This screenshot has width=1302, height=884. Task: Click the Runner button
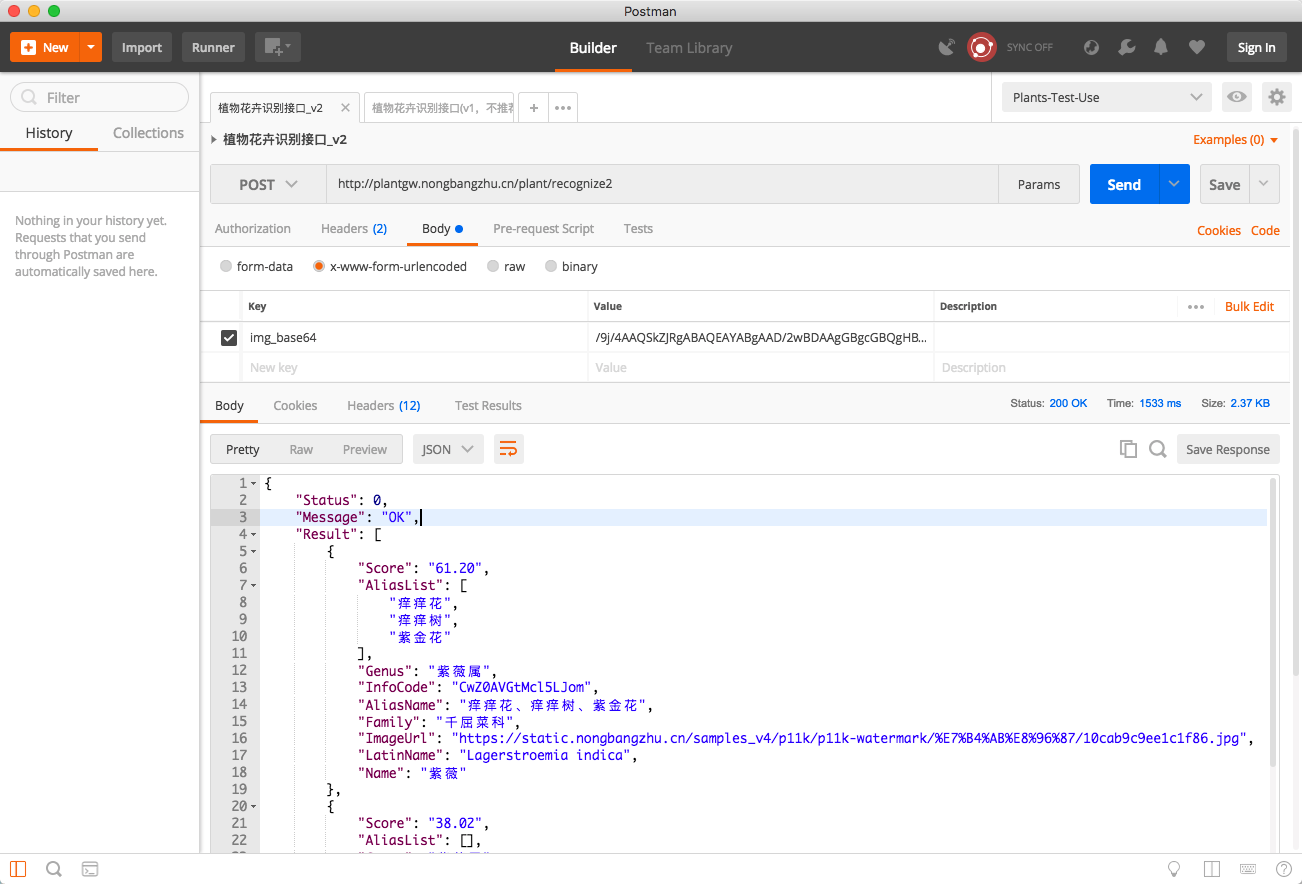(x=213, y=47)
